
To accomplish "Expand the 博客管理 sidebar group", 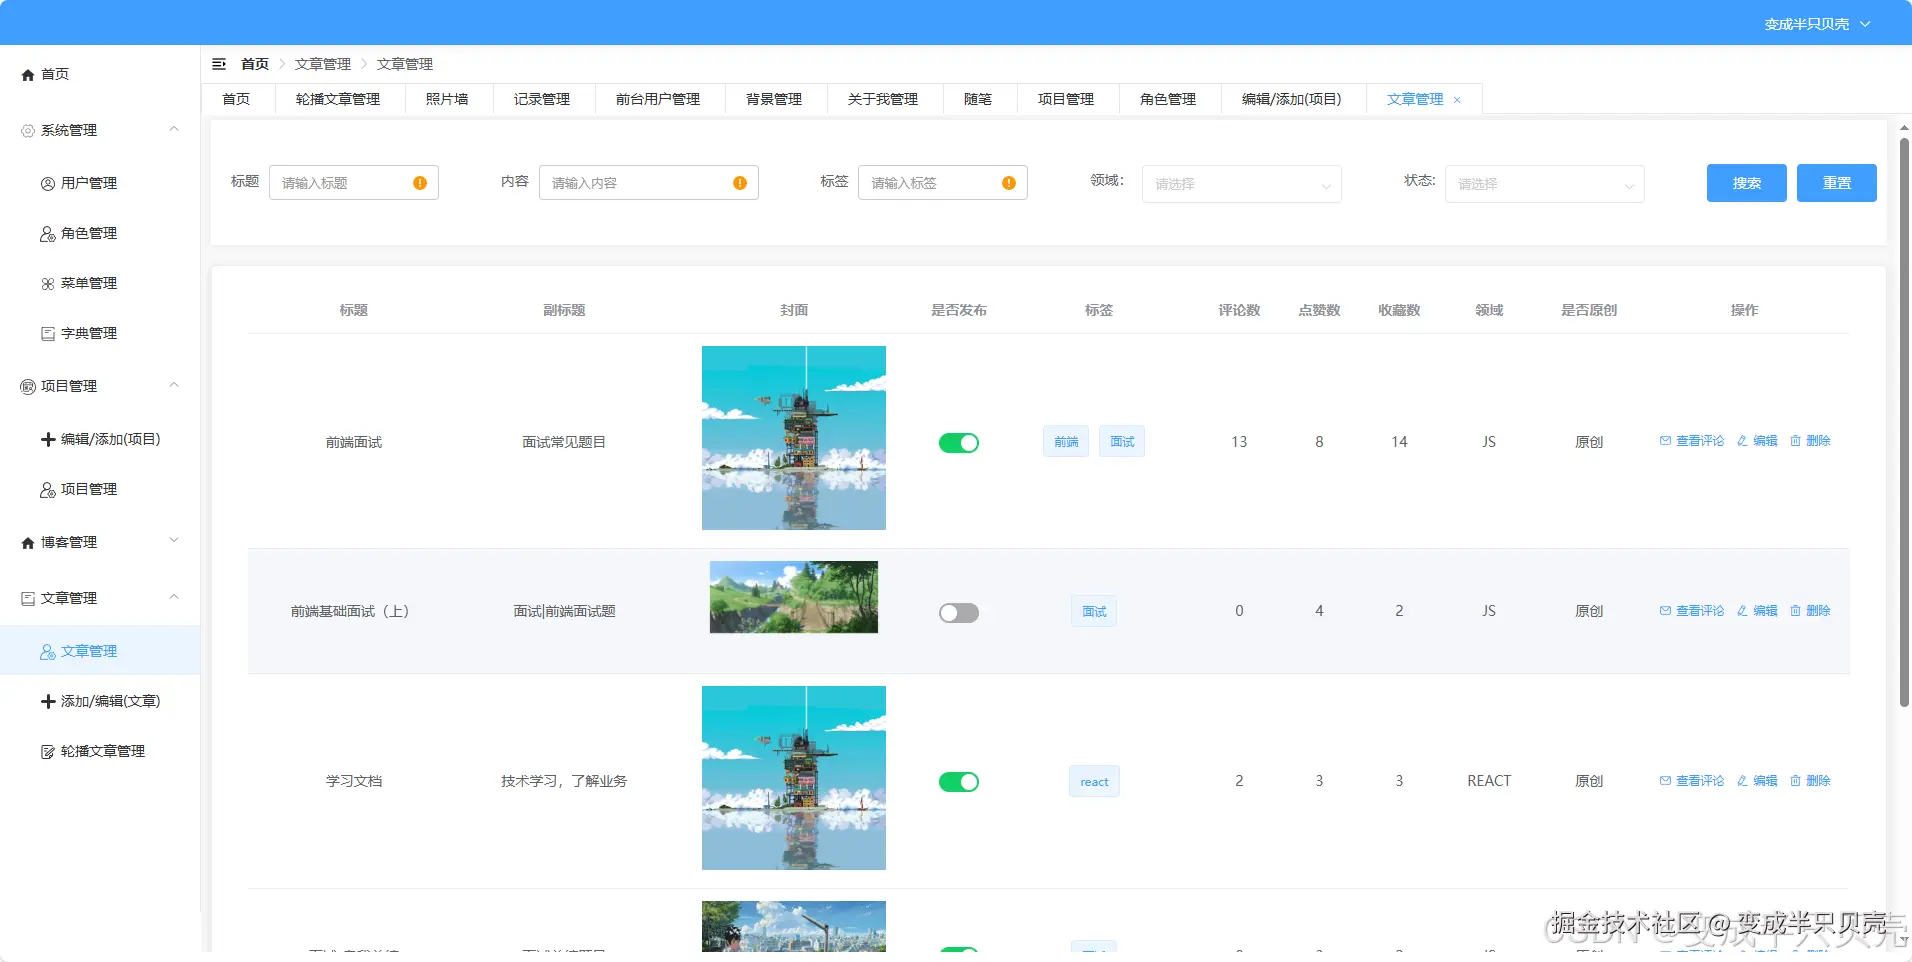I will (x=174, y=541).
